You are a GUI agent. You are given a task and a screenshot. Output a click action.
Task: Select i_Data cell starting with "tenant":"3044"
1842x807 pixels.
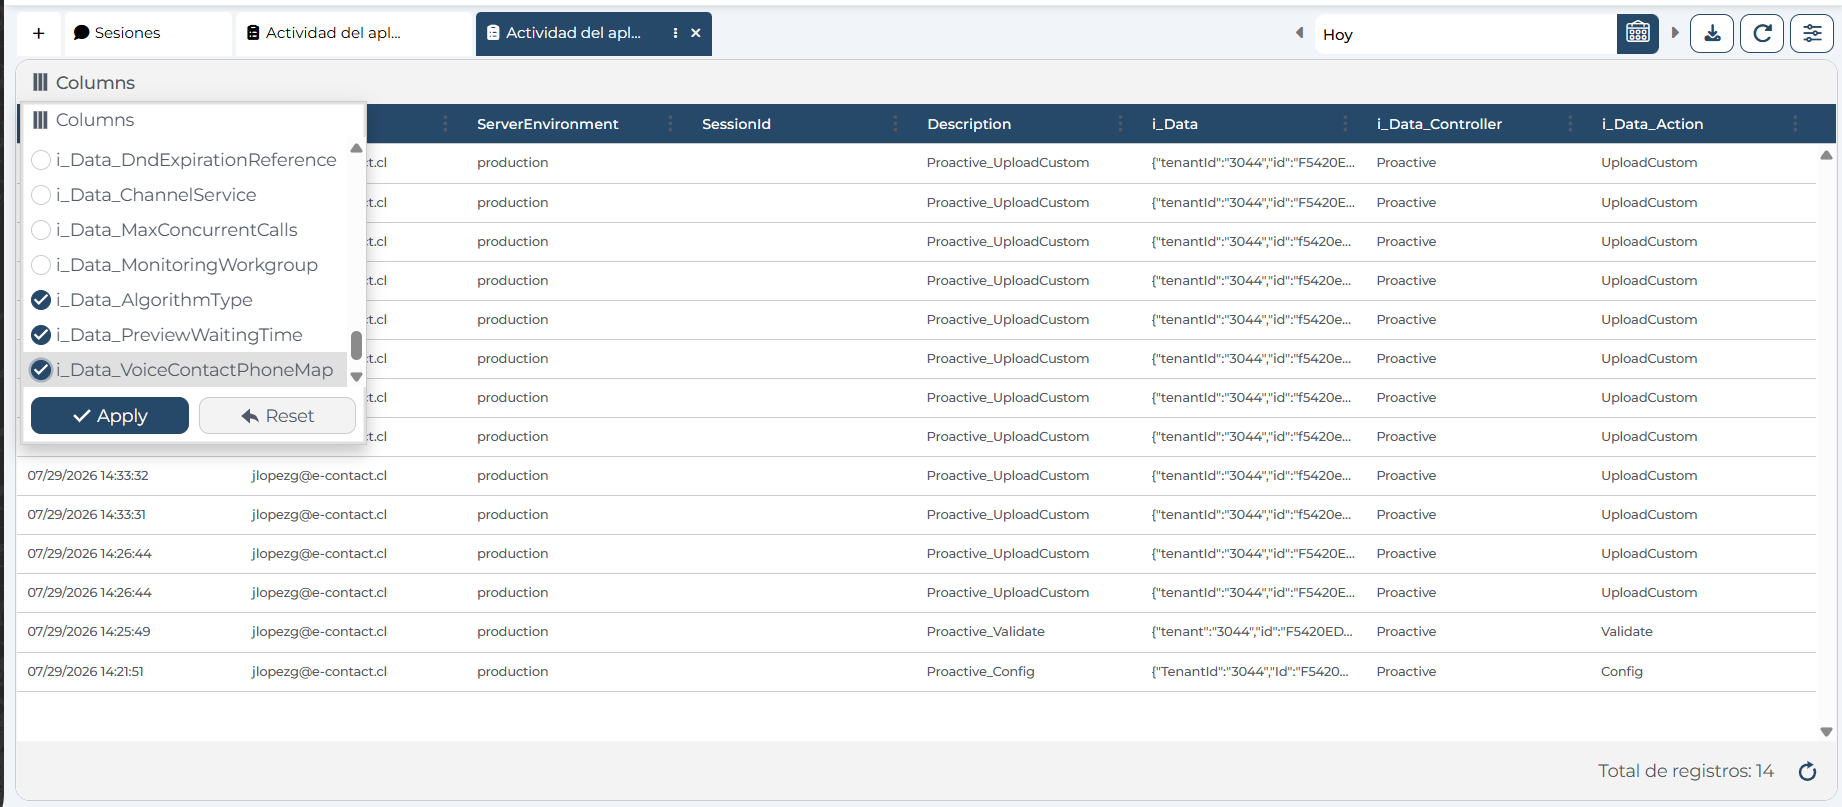(x=1251, y=632)
